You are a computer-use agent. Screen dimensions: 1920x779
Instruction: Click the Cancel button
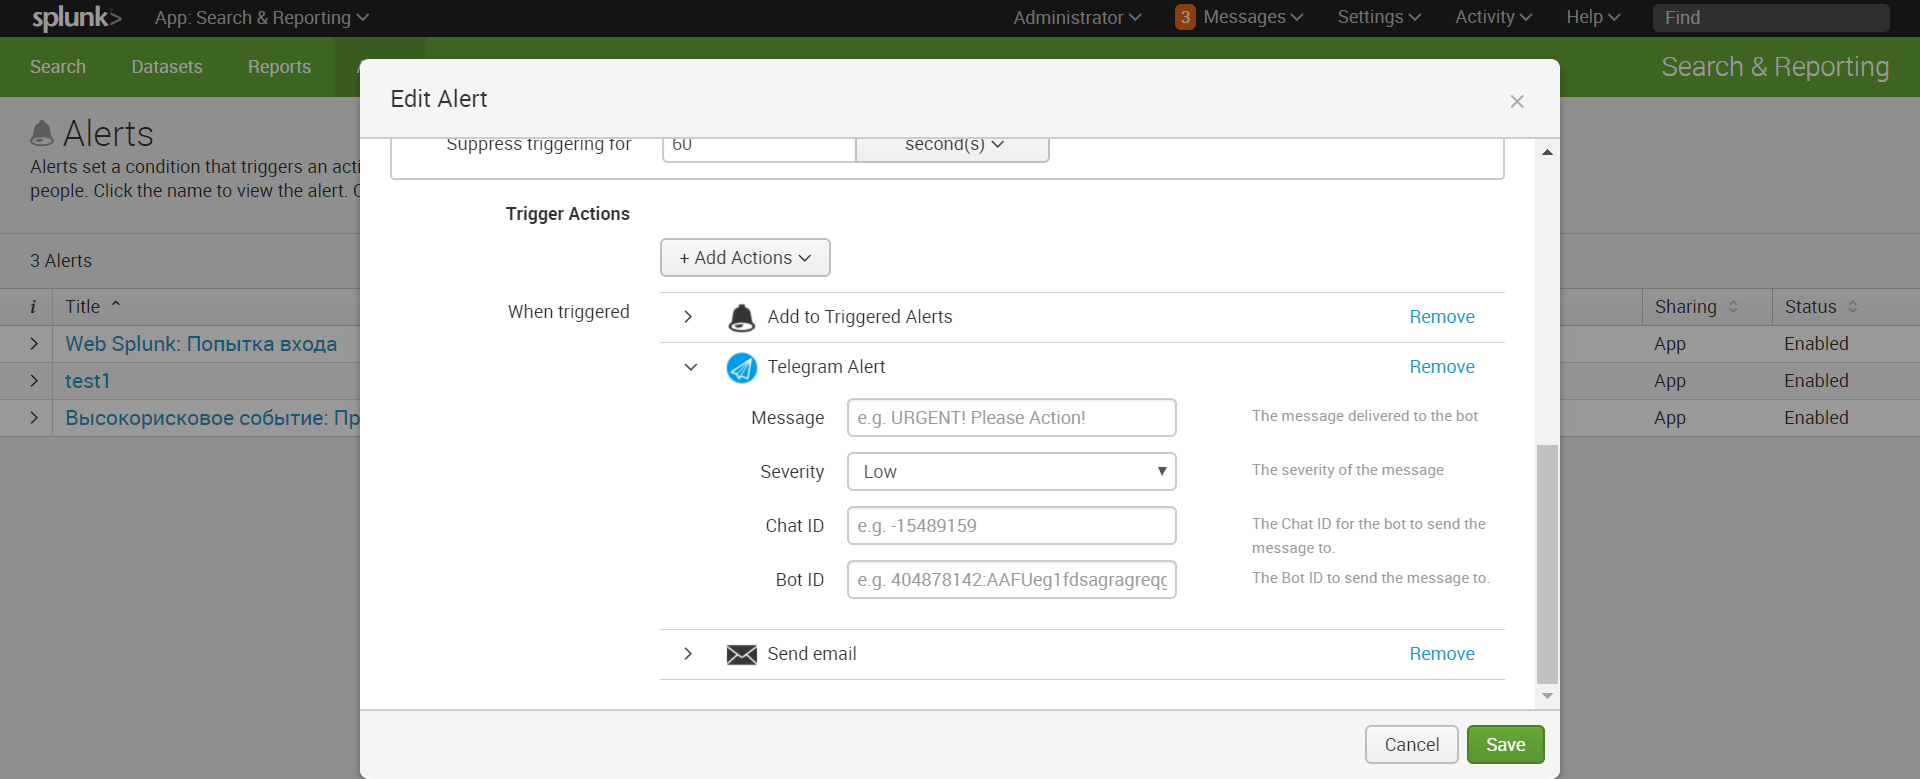[x=1412, y=745]
